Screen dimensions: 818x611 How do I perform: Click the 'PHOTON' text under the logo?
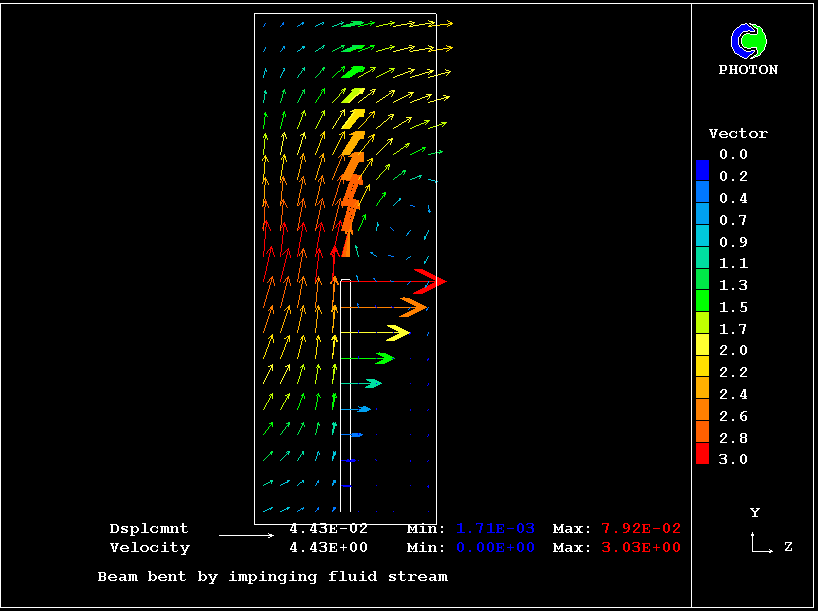[x=748, y=70]
